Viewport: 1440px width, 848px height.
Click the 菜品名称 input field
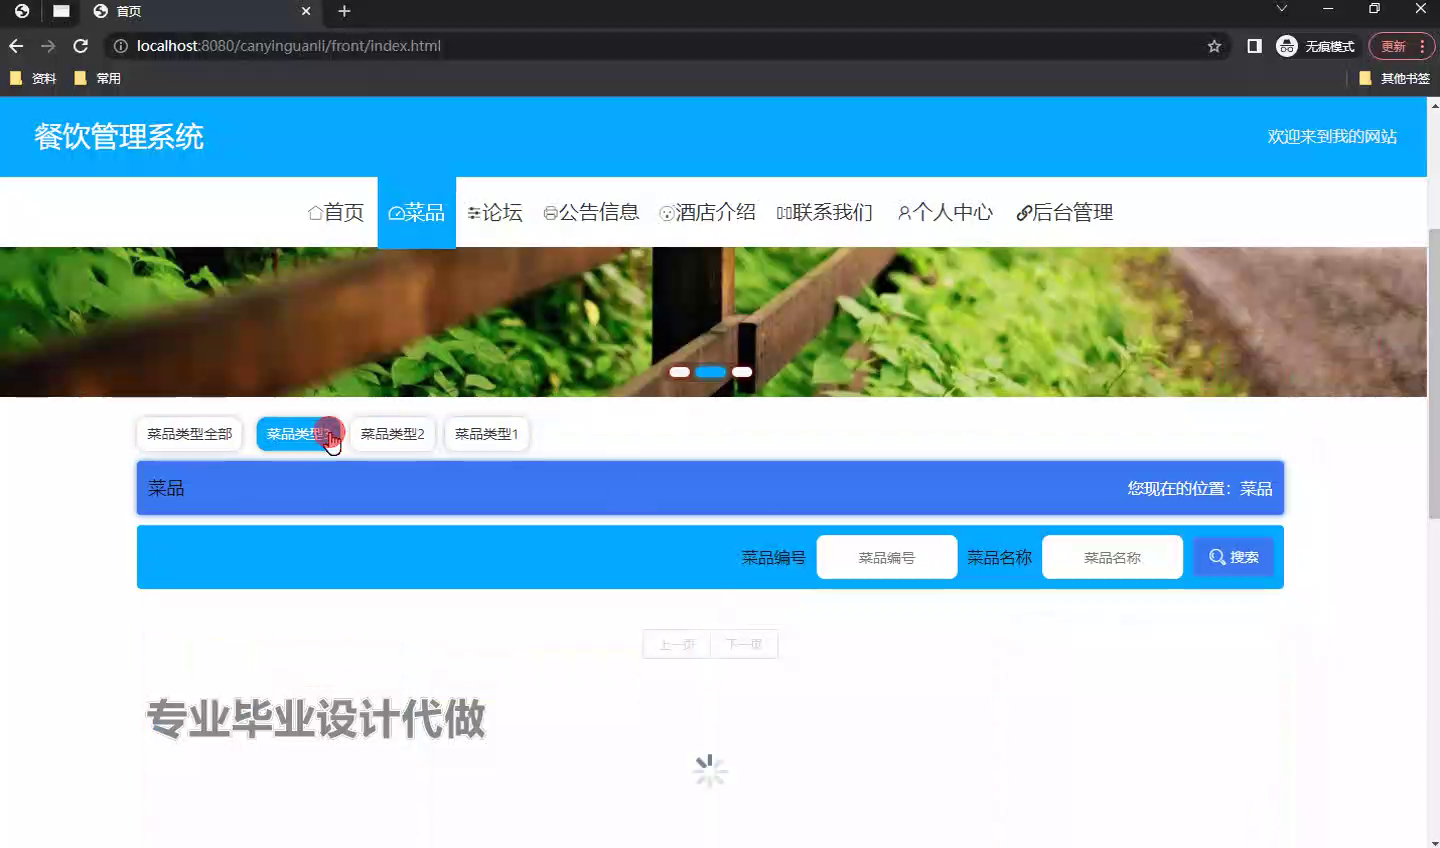(1112, 557)
